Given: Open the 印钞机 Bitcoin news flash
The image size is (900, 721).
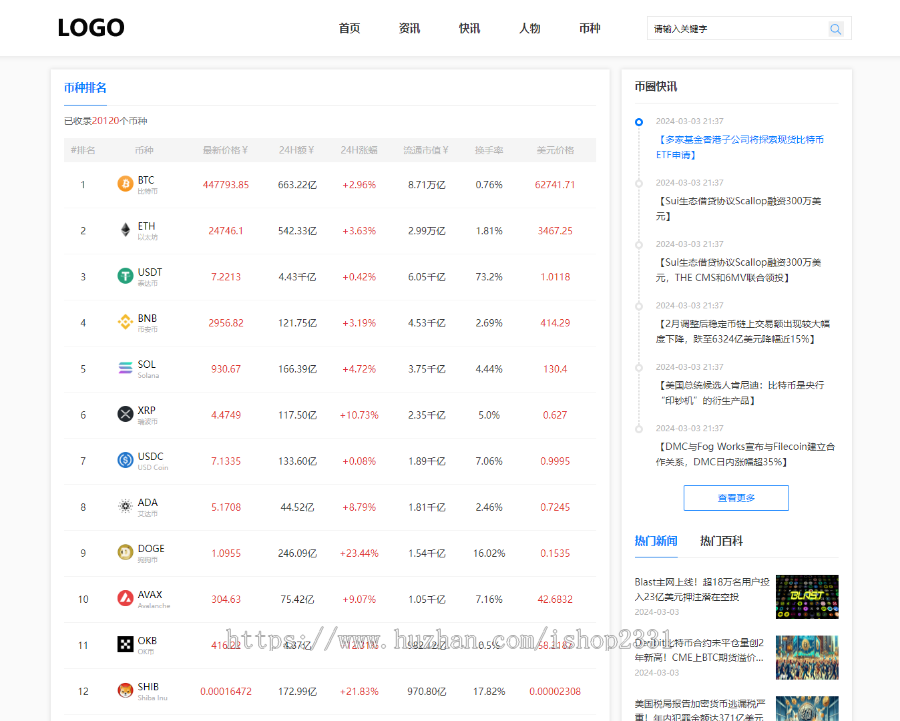Looking at the screenshot, I should (740, 393).
